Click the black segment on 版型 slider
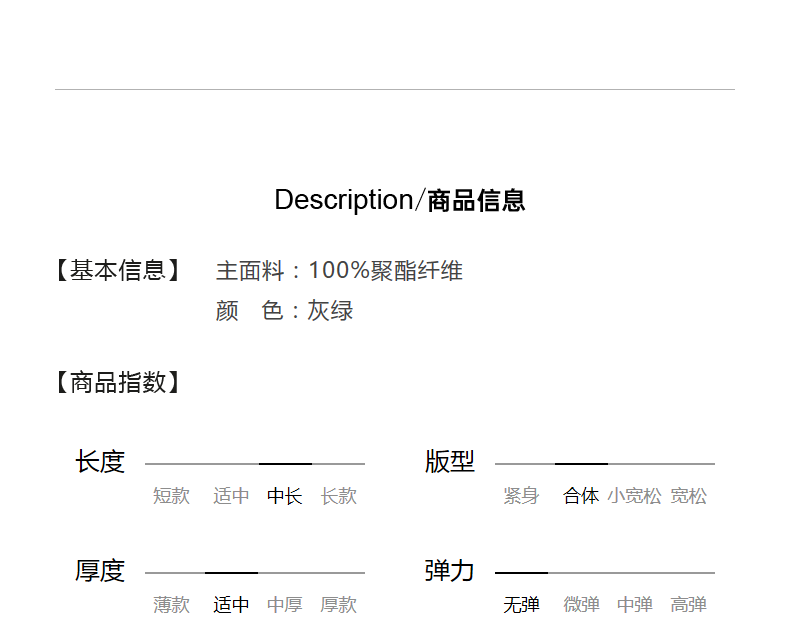790x634 pixels. coord(581,464)
